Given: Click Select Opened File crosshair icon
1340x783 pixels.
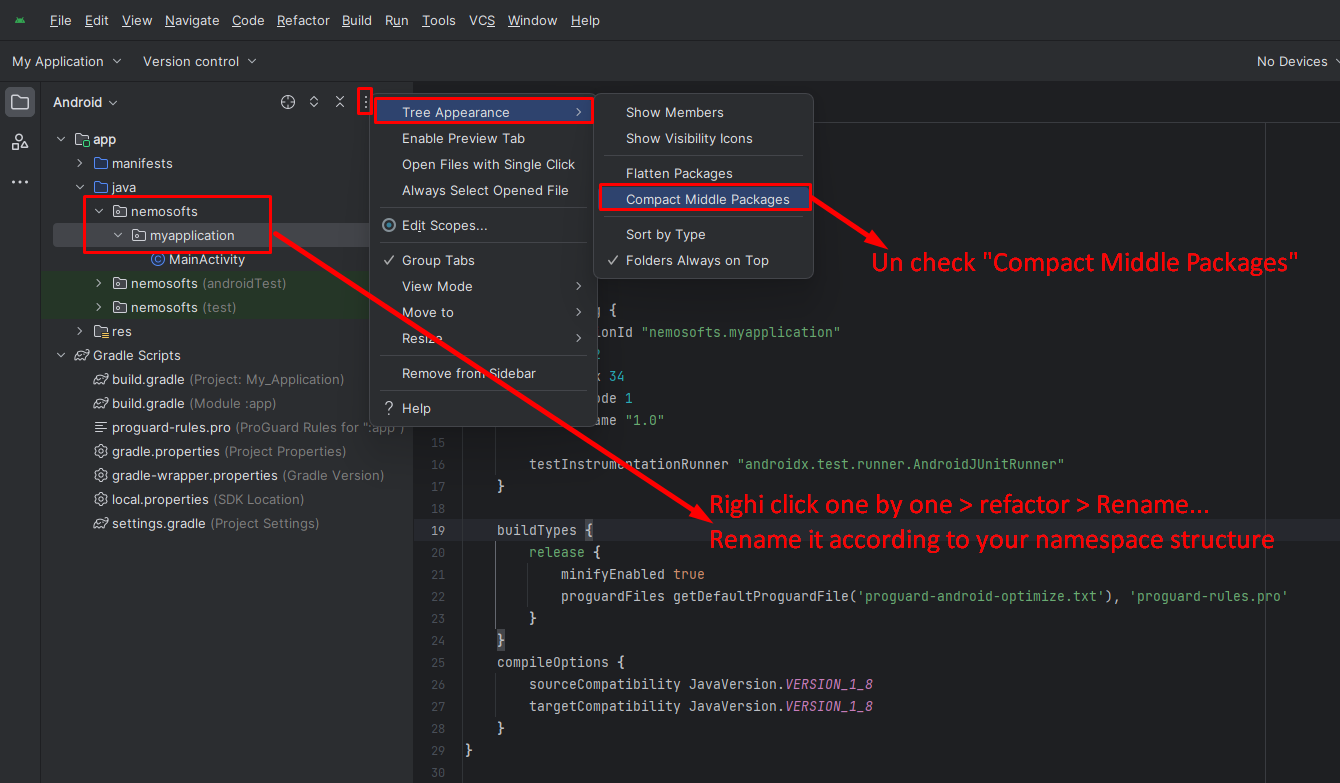Looking at the screenshot, I should click(288, 102).
